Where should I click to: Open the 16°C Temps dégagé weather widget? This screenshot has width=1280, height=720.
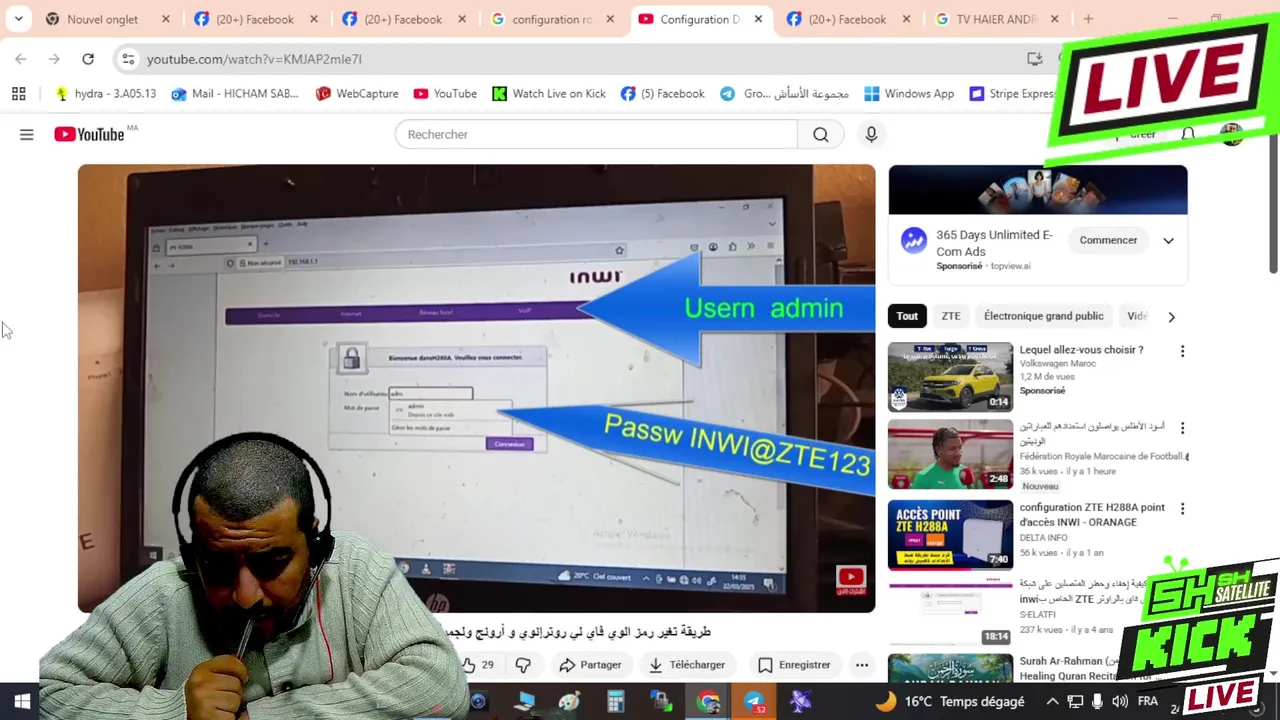pos(949,701)
